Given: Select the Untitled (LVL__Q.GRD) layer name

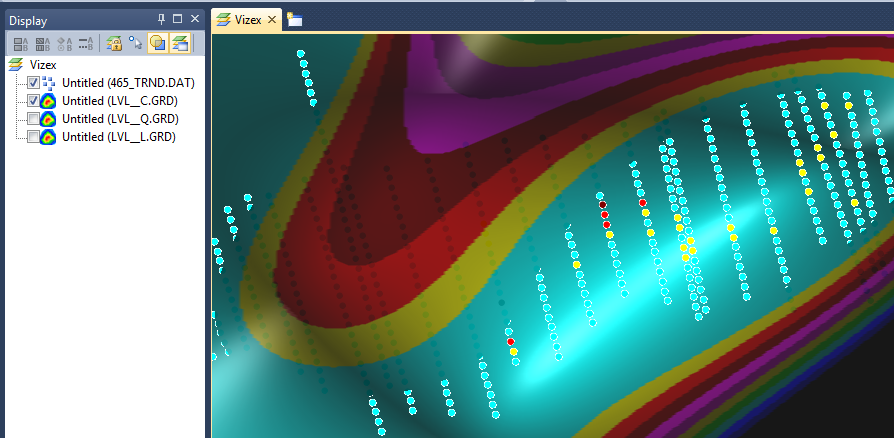Looking at the screenshot, I should [x=119, y=118].
